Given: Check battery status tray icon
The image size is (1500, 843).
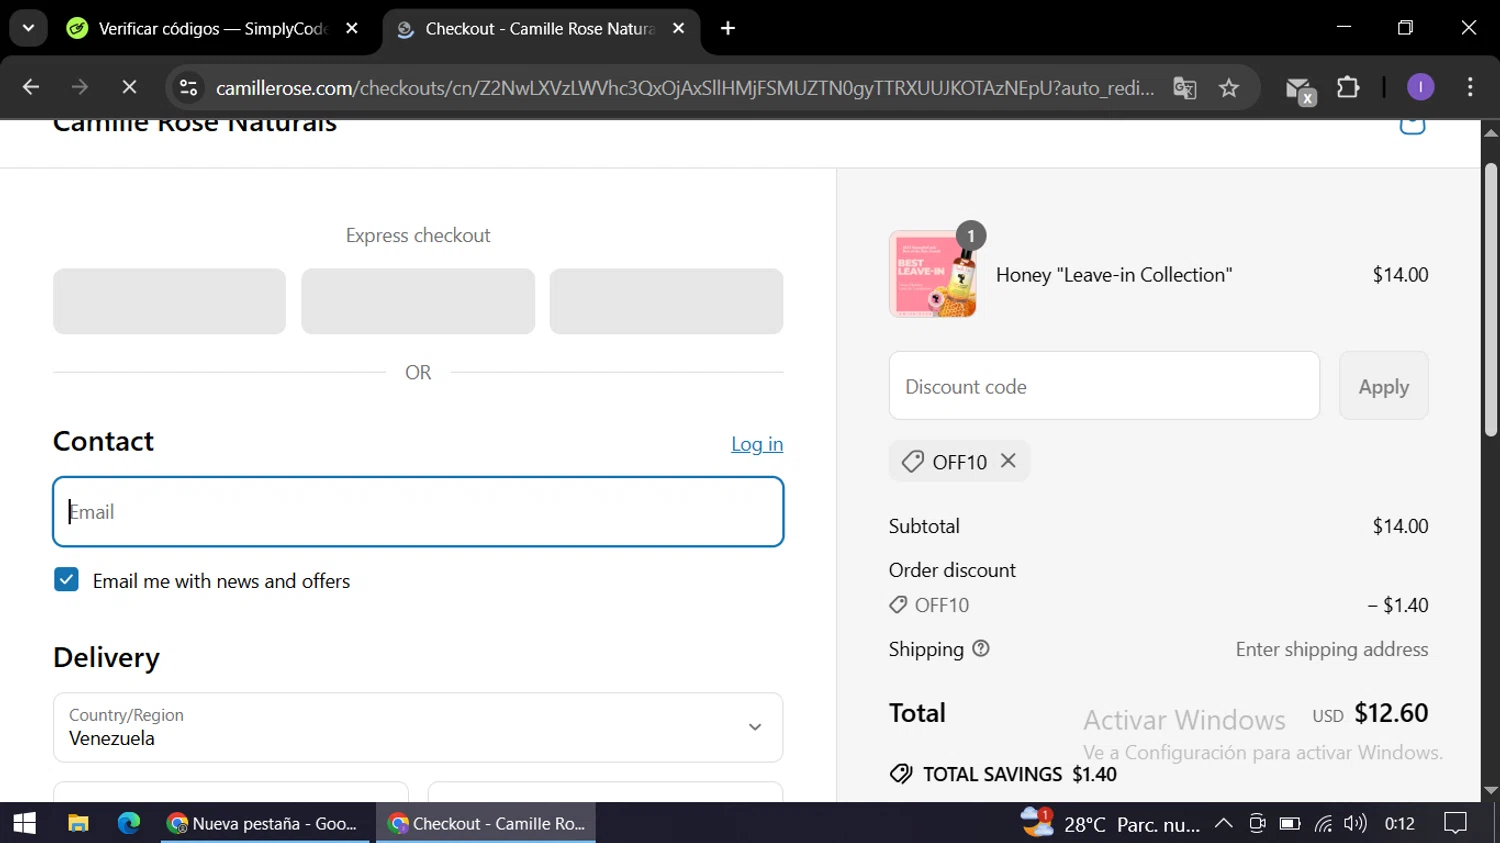Looking at the screenshot, I should (x=1290, y=823).
